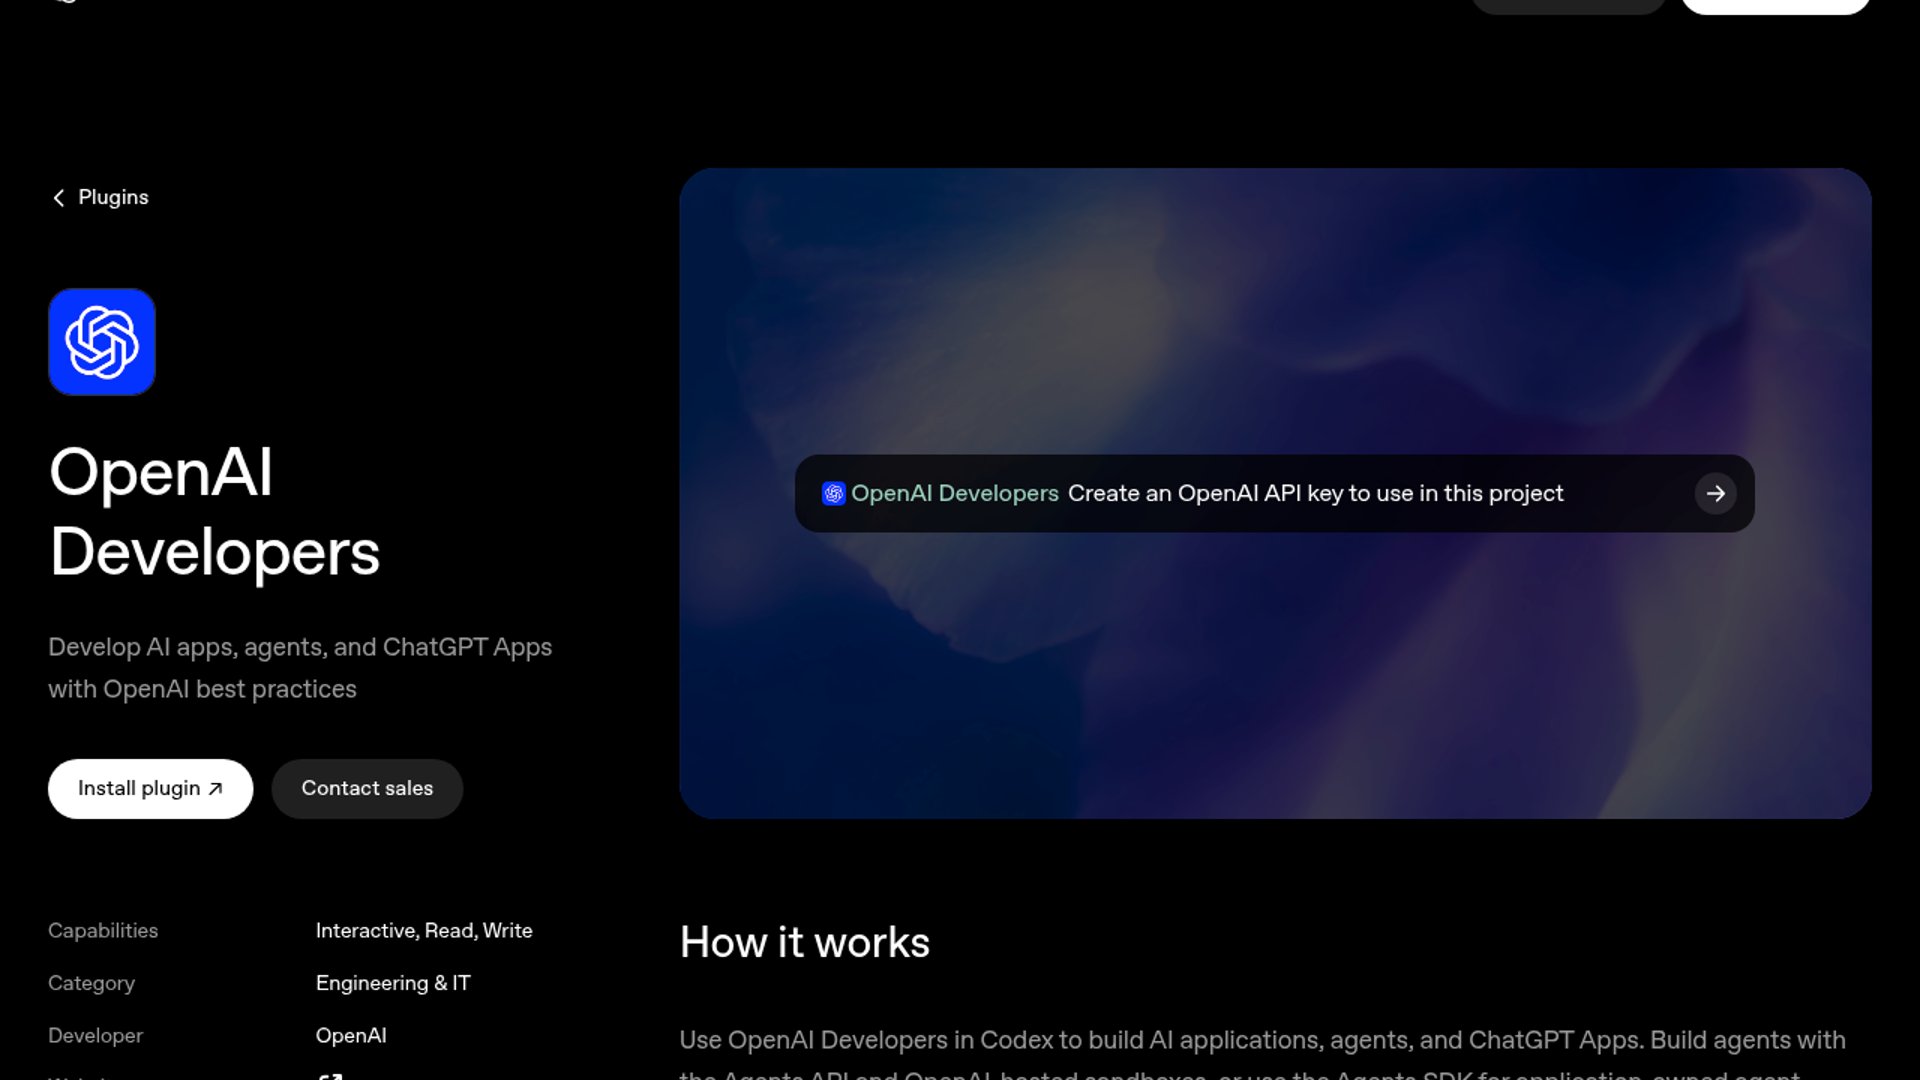Click the Category label

[x=91, y=983]
